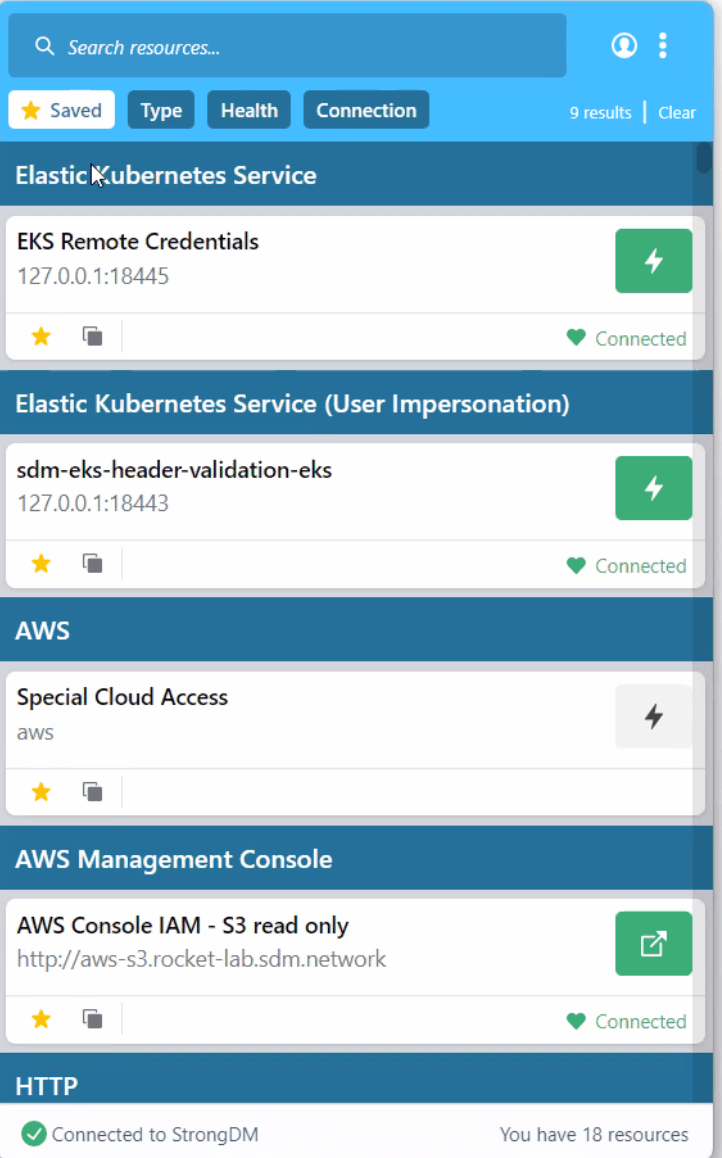This screenshot has height=1158, width=722.
Task: Select address 127.0.0.1:18445
Action: point(93,276)
